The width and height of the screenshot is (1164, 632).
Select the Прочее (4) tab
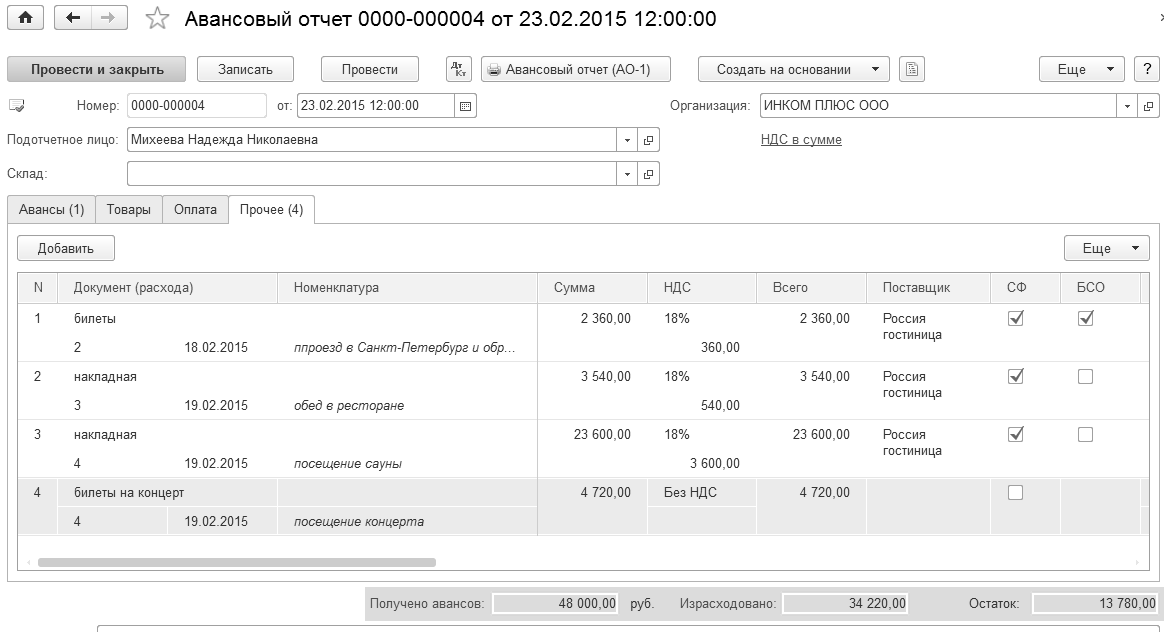(x=271, y=209)
